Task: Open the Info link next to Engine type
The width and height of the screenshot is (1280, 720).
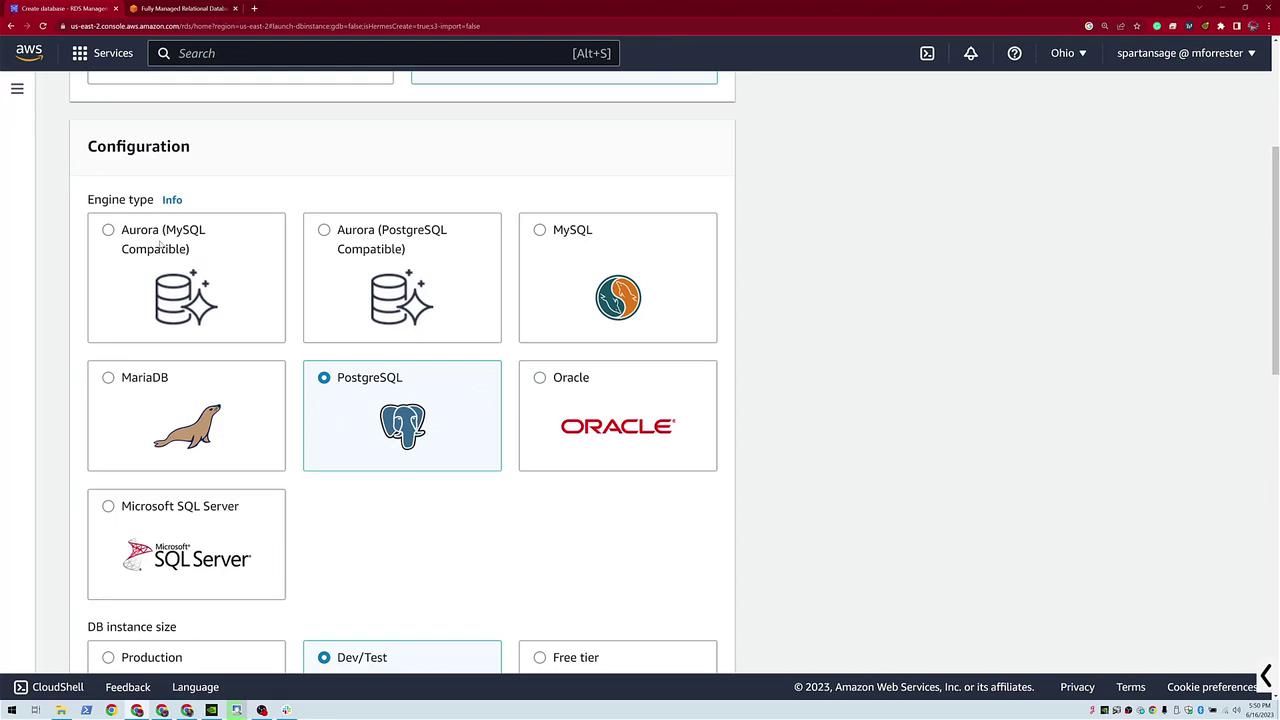Action: 172,200
